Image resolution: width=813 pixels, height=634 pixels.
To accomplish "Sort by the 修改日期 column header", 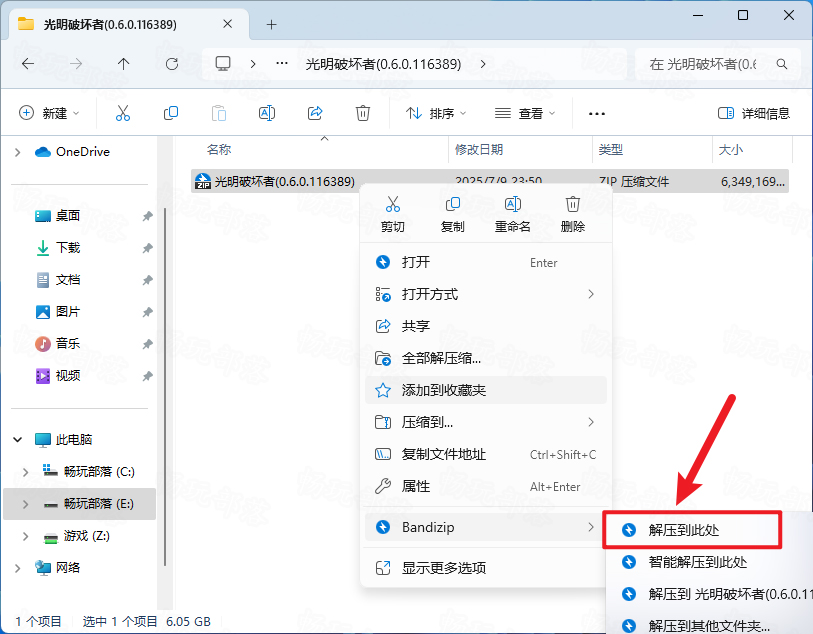I will coord(479,150).
